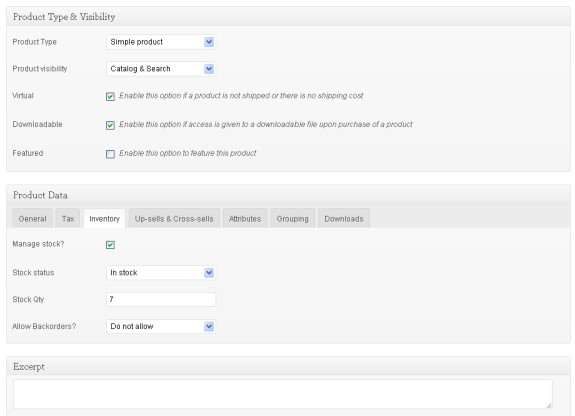Switch to the Downloads tab
Screen dimensions: 575x416
pyautogui.click(x=344, y=219)
